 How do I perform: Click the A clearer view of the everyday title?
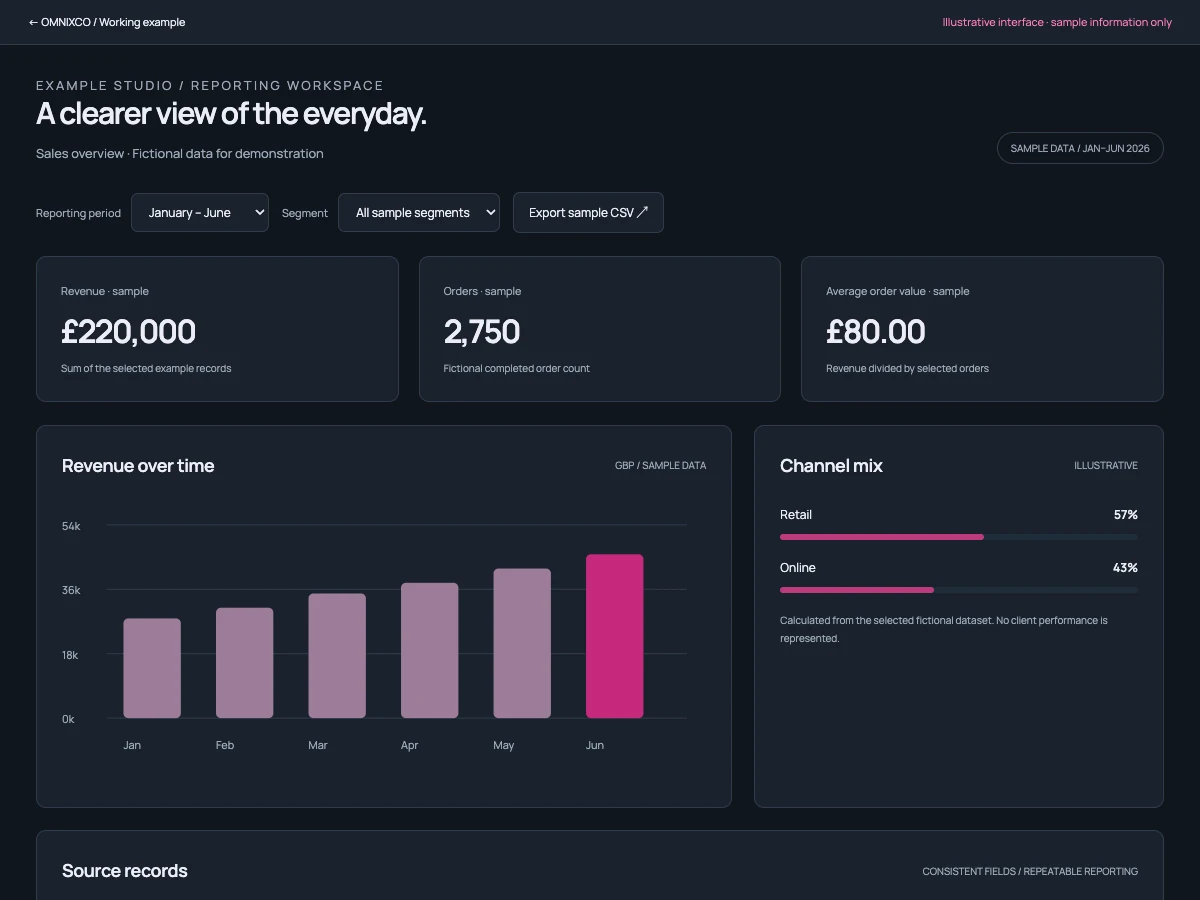click(x=231, y=114)
